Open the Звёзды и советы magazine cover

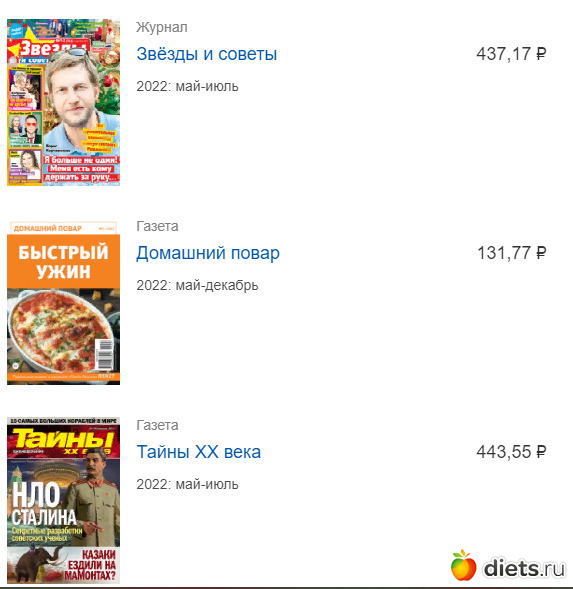coord(63,102)
